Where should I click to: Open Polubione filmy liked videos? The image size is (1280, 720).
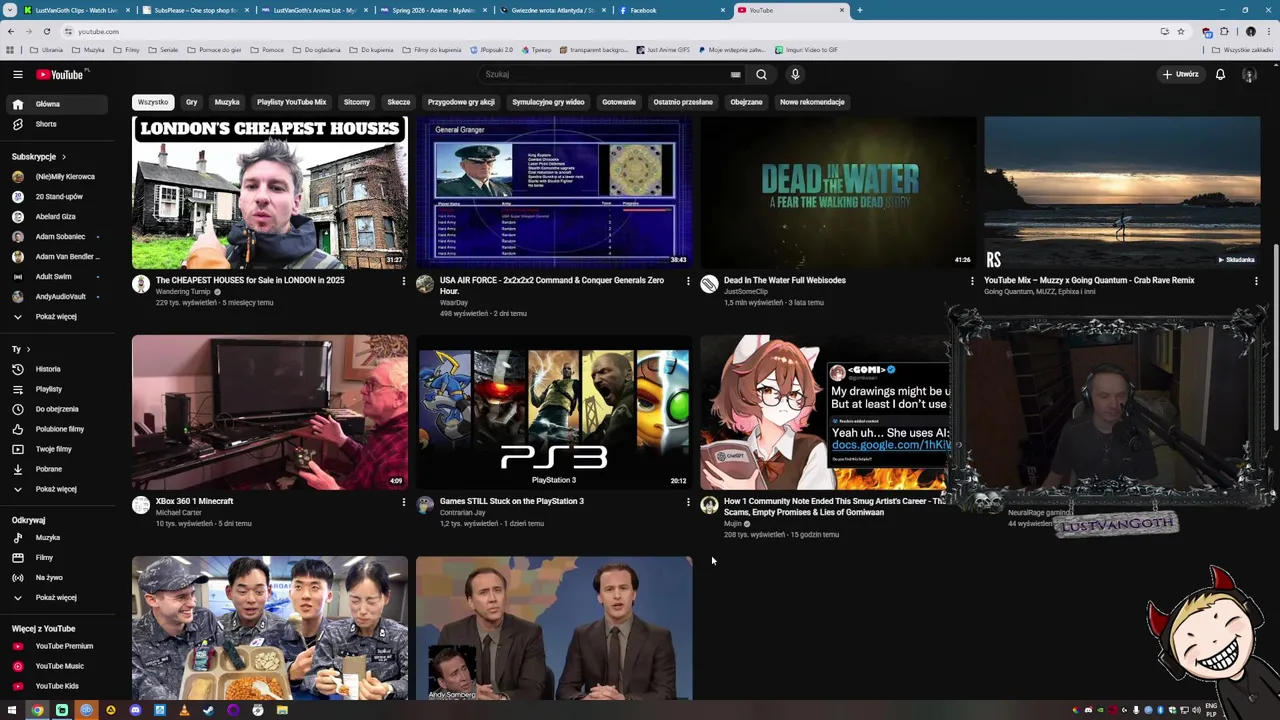(58, 429)
